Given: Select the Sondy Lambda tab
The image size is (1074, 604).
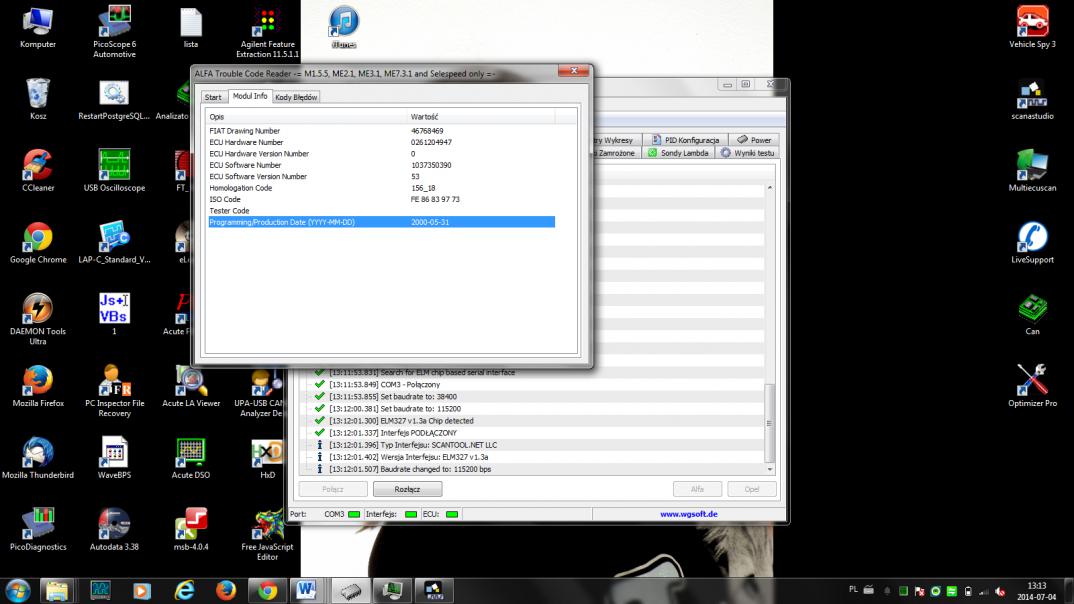Looking at the screenshot, I should [x=678, y=153].
